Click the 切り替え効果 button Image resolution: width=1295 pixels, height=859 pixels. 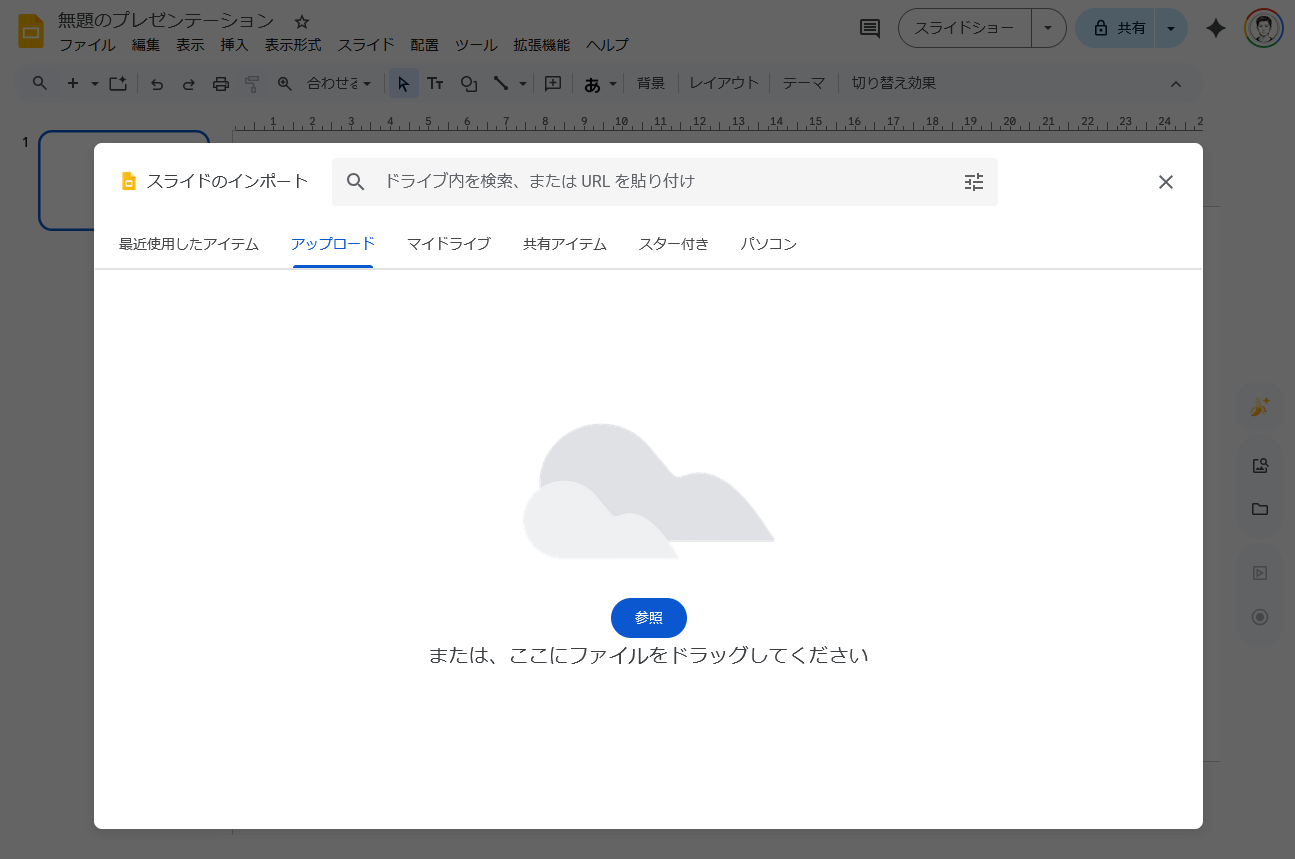(894, 83)
